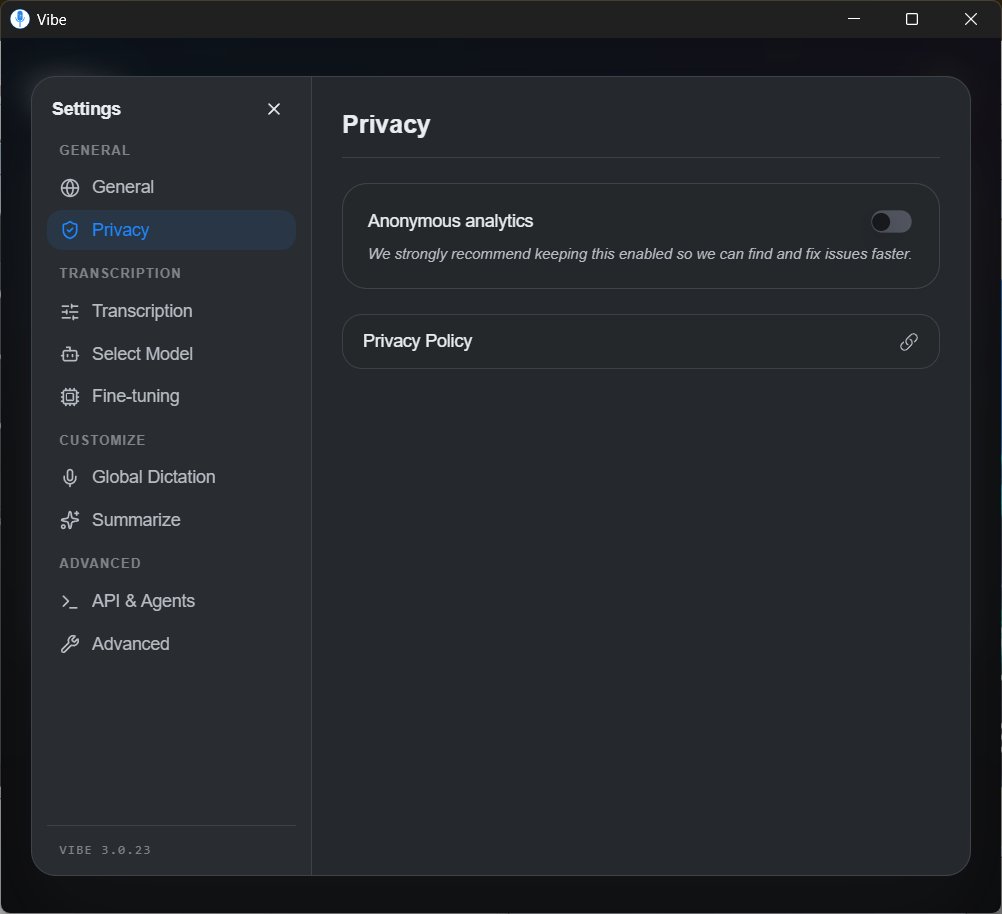The height and width of the screenshot is (914, 1002).
Task: Open the Transcription settings section
Action: [171, 311]
